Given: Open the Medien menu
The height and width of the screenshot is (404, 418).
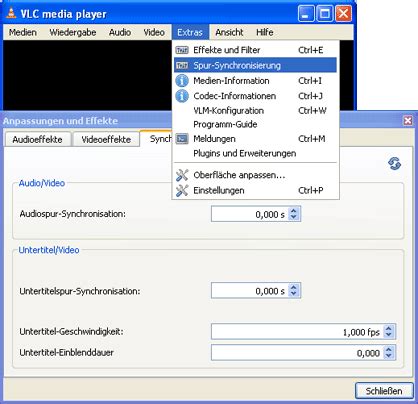Looking at the screenshot, I should (23, 32).
